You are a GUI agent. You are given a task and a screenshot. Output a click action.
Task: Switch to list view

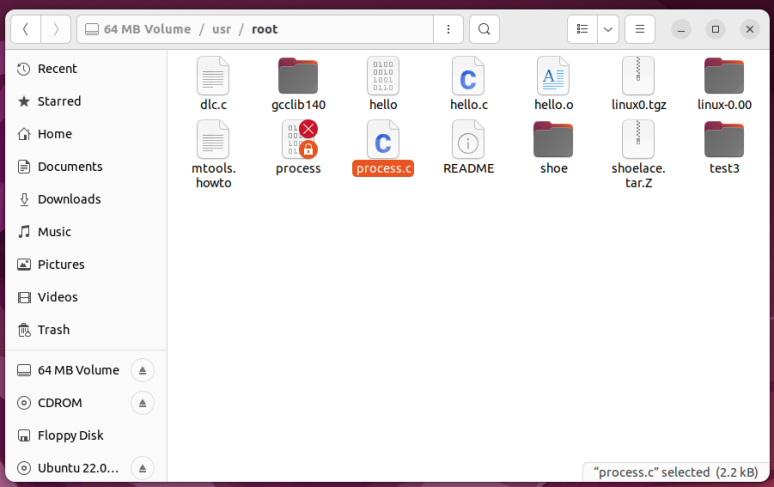tap(582, 30)
